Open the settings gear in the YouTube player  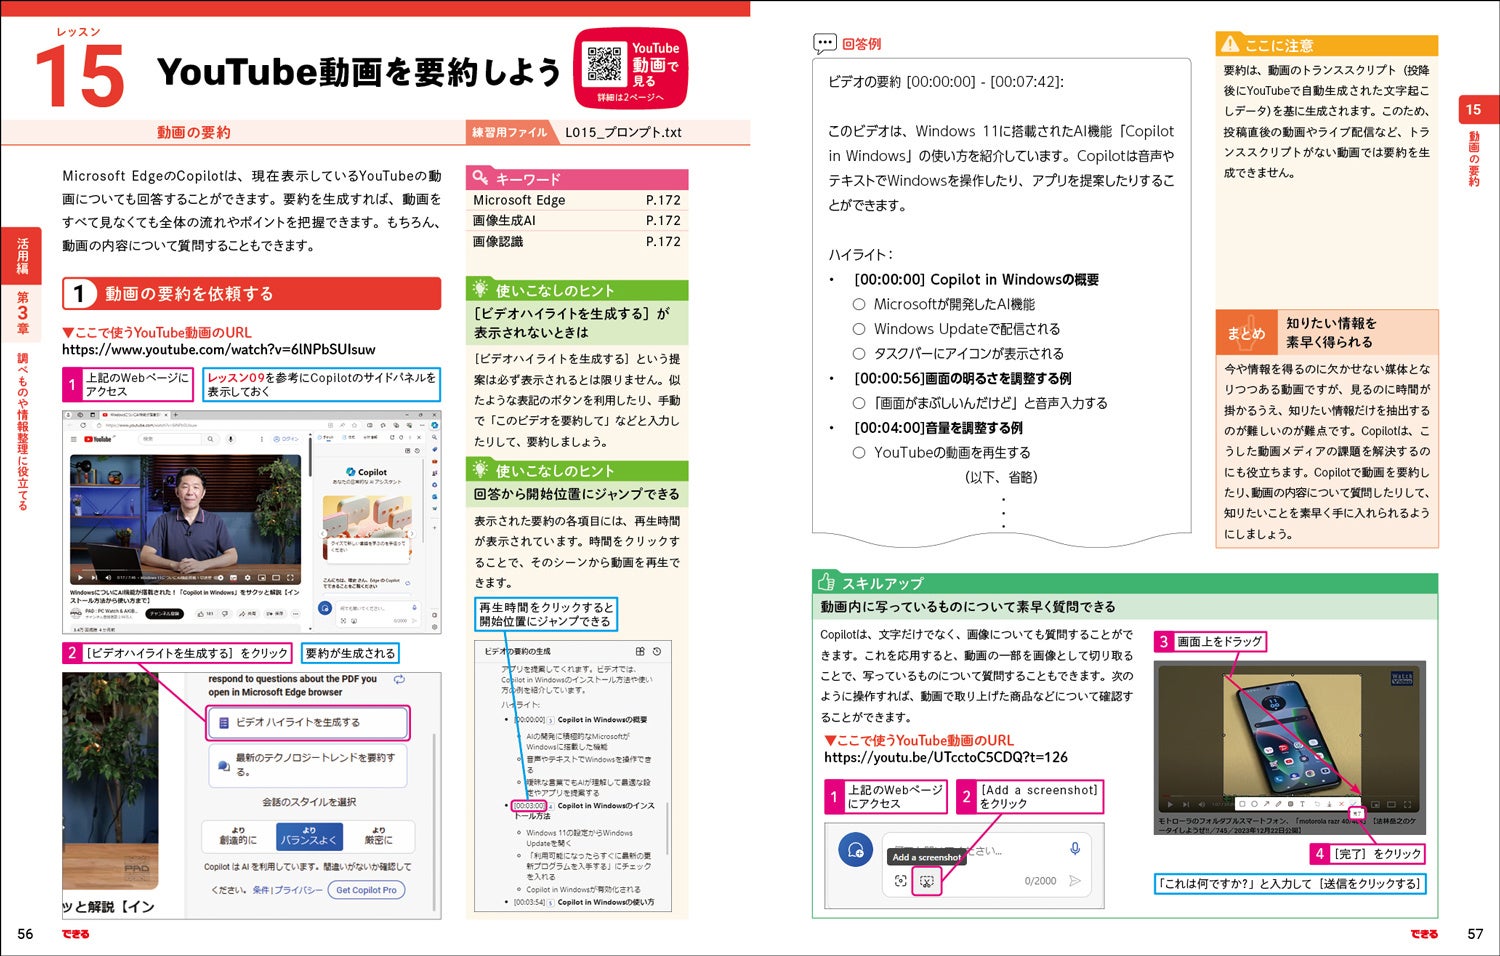[247, 578]
